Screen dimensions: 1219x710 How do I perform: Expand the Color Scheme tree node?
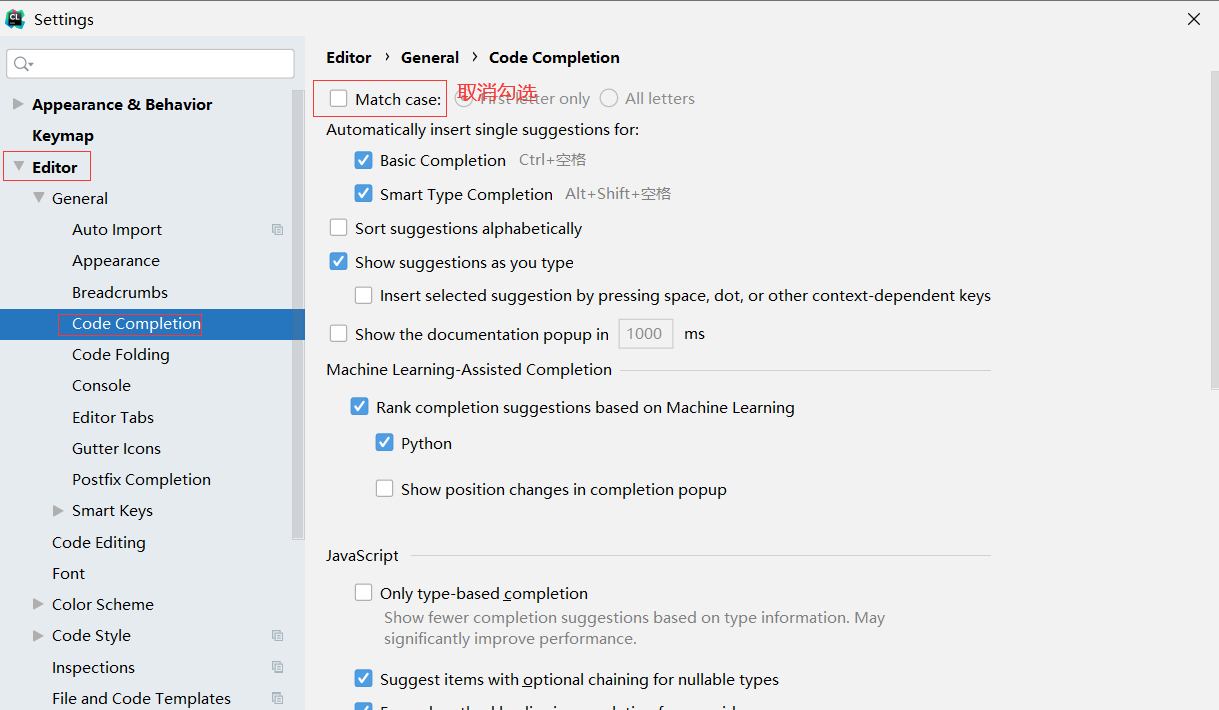tap(38, 605)
